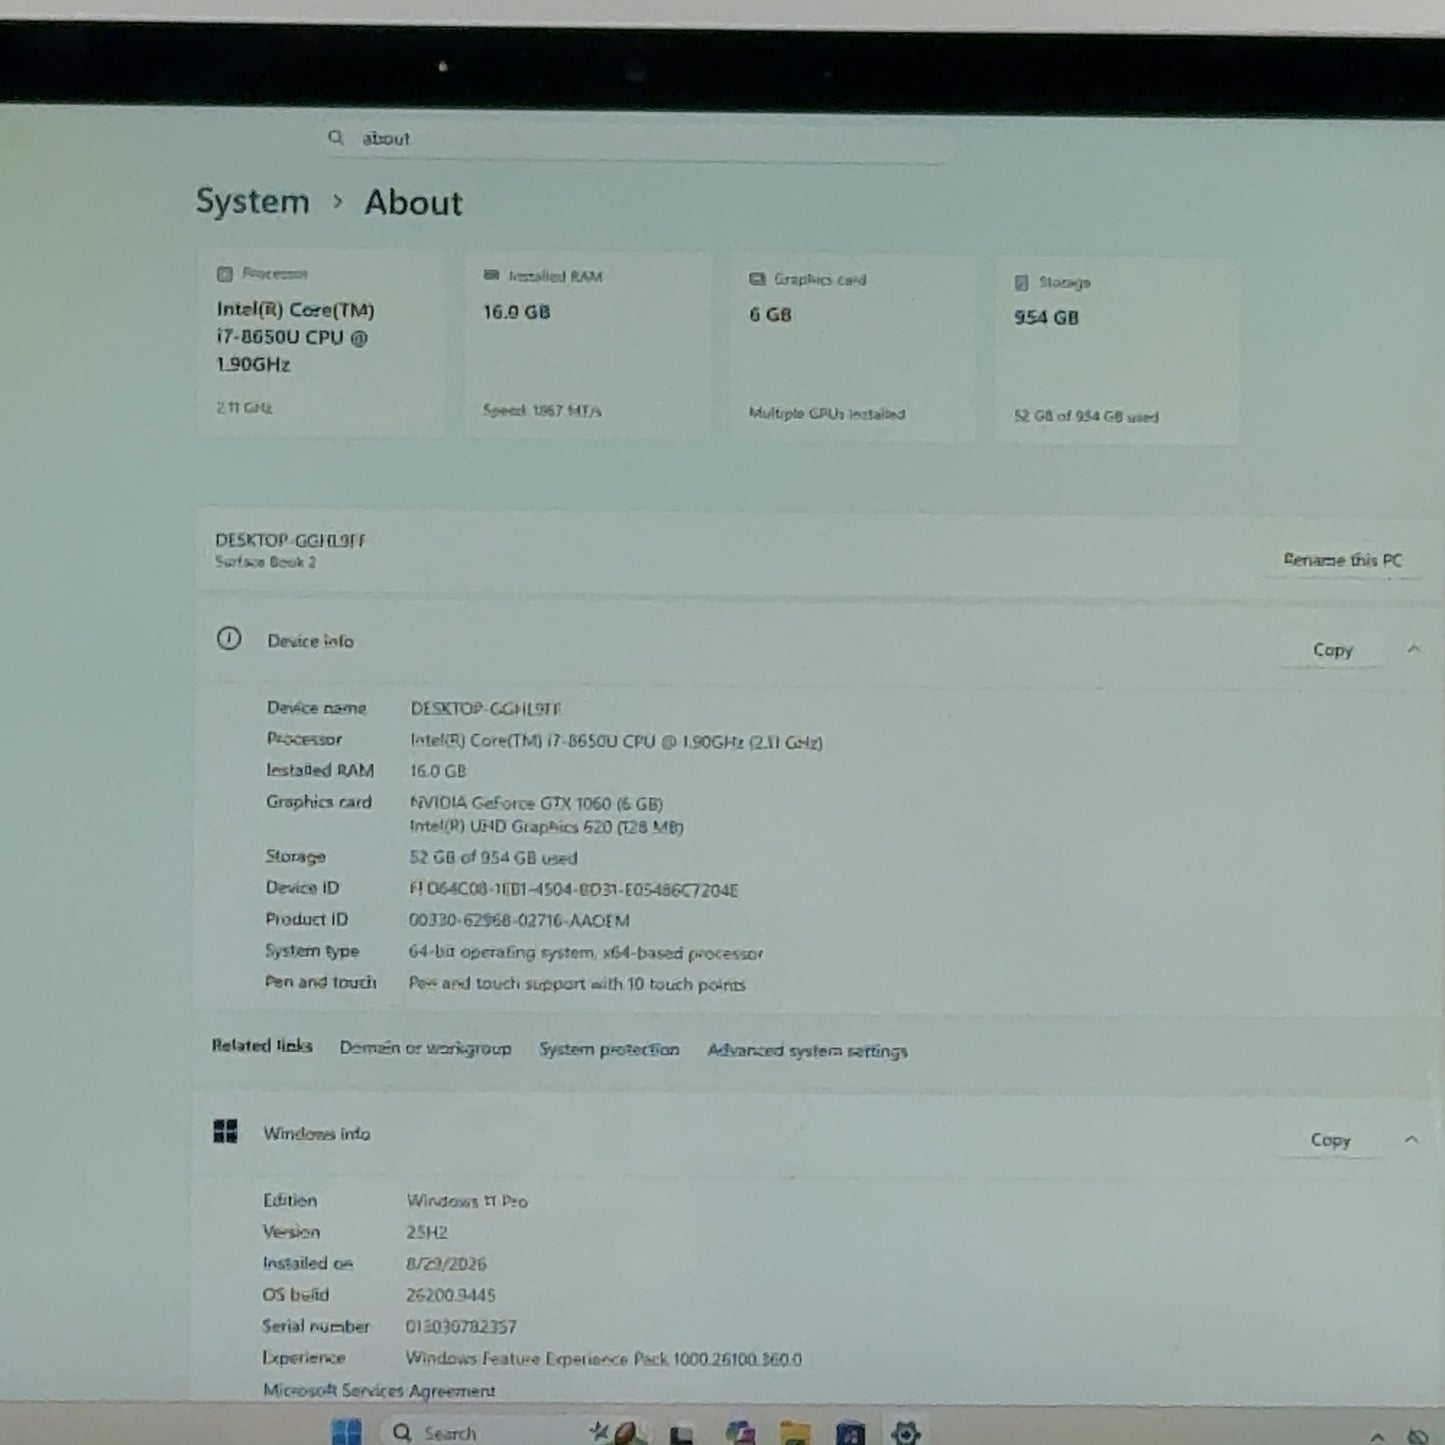Click the football search highlight icon in the taskbar
Image resolution: width=1445 pixels, height=1445 pixels.
tap(618, 1432)
